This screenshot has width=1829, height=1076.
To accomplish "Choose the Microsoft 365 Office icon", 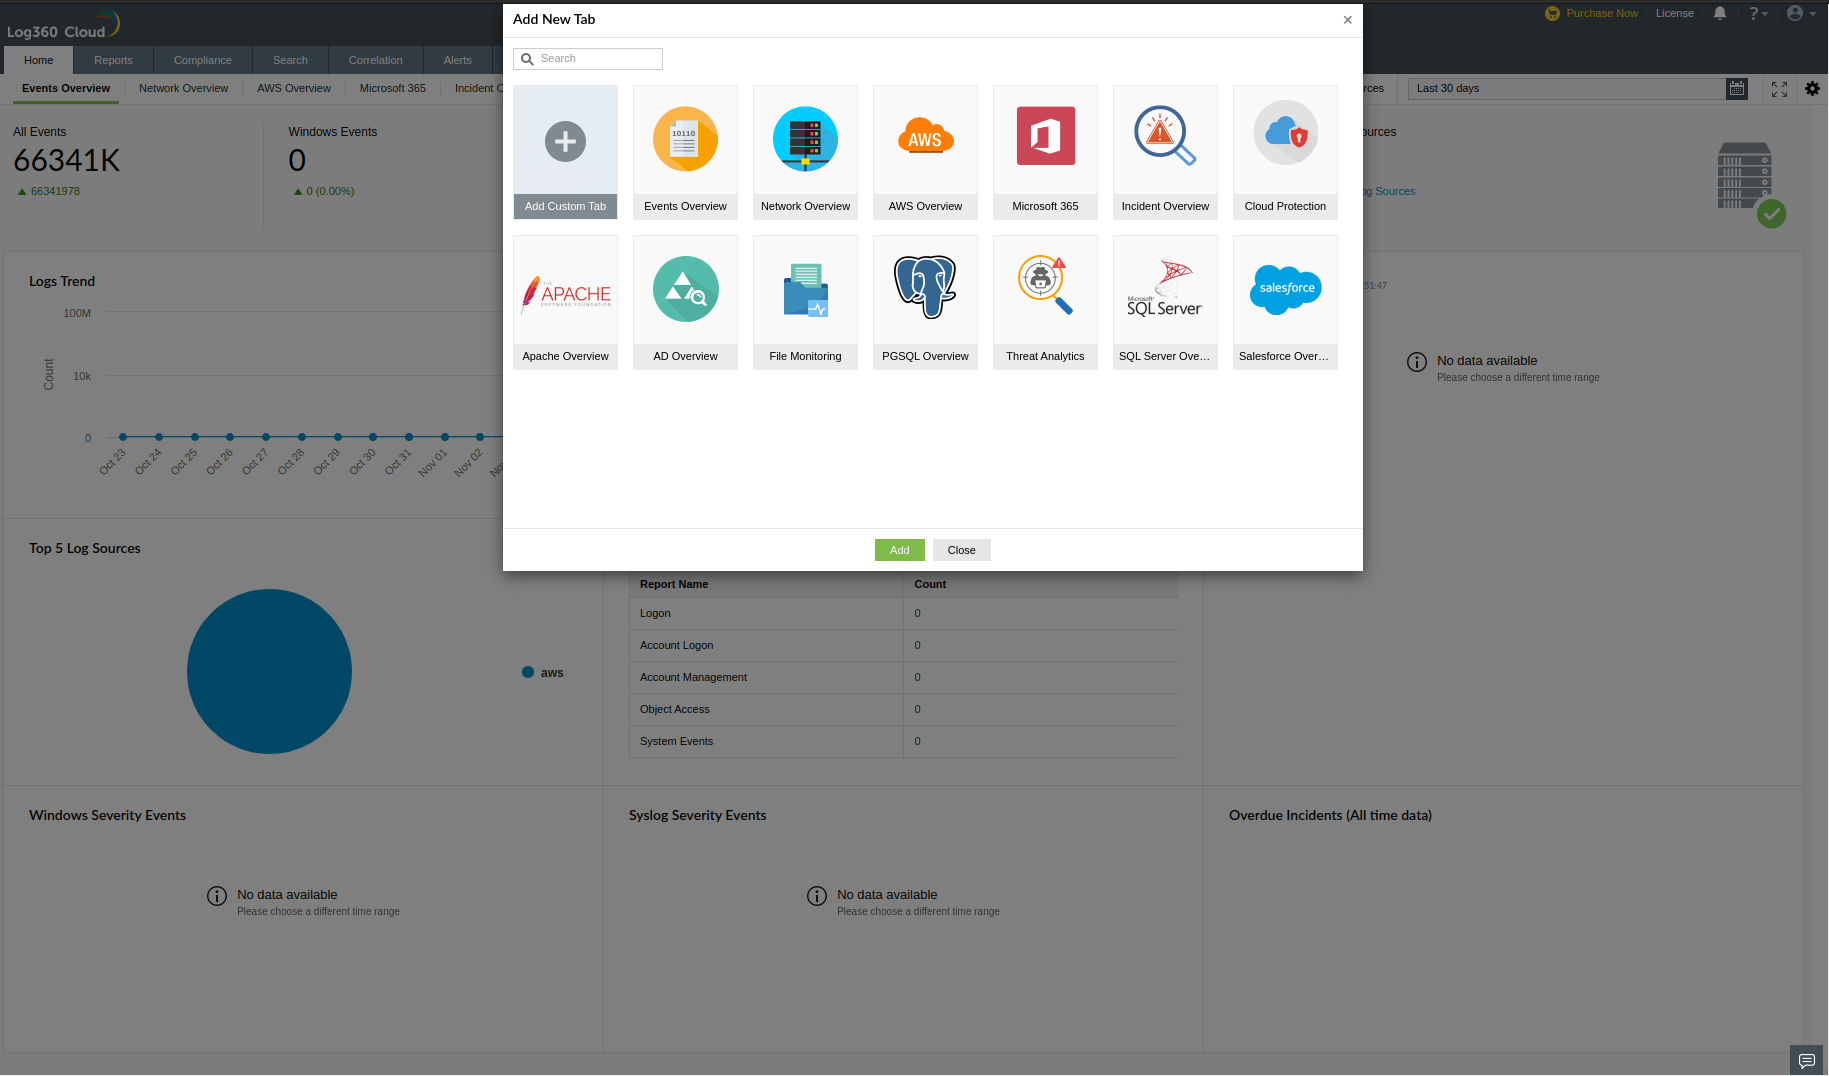I will pyautogui.click(x=1045, y=135).
